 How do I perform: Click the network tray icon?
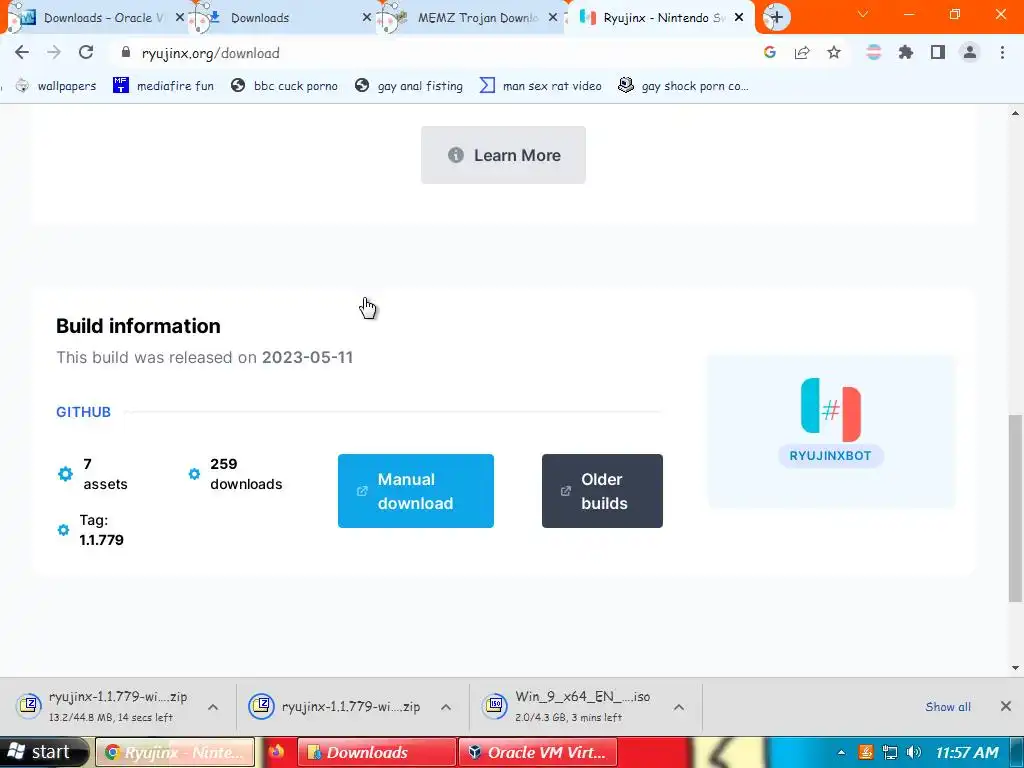889,752
